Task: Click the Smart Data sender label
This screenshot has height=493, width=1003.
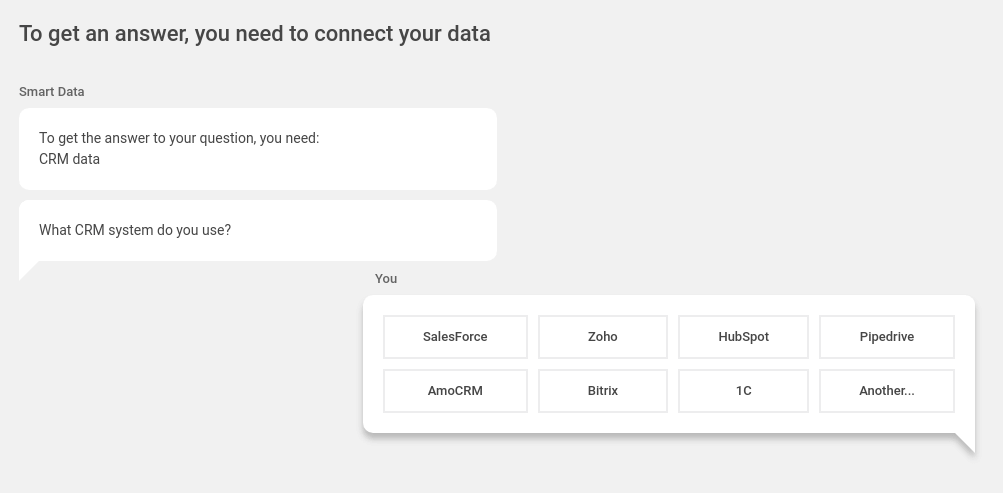Action: (x=52, y=92)
